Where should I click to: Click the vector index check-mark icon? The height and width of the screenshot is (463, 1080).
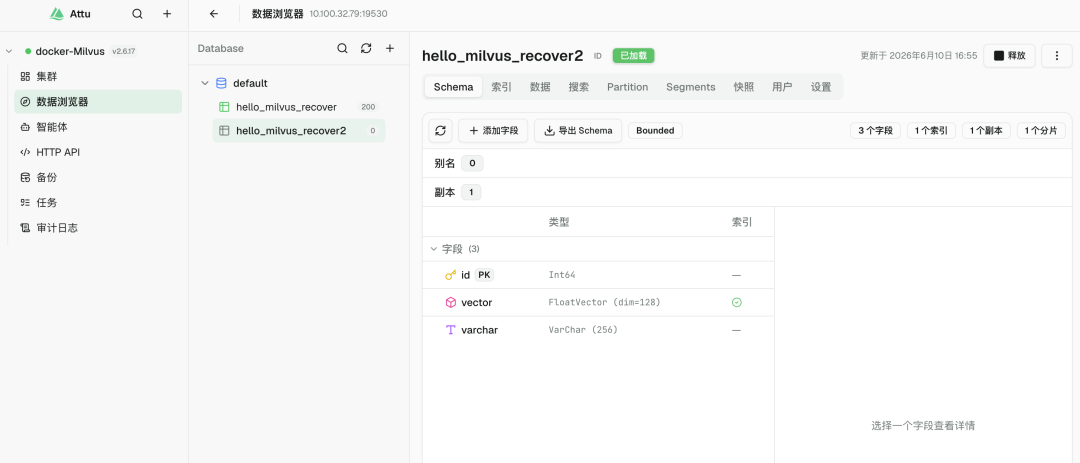736,302
